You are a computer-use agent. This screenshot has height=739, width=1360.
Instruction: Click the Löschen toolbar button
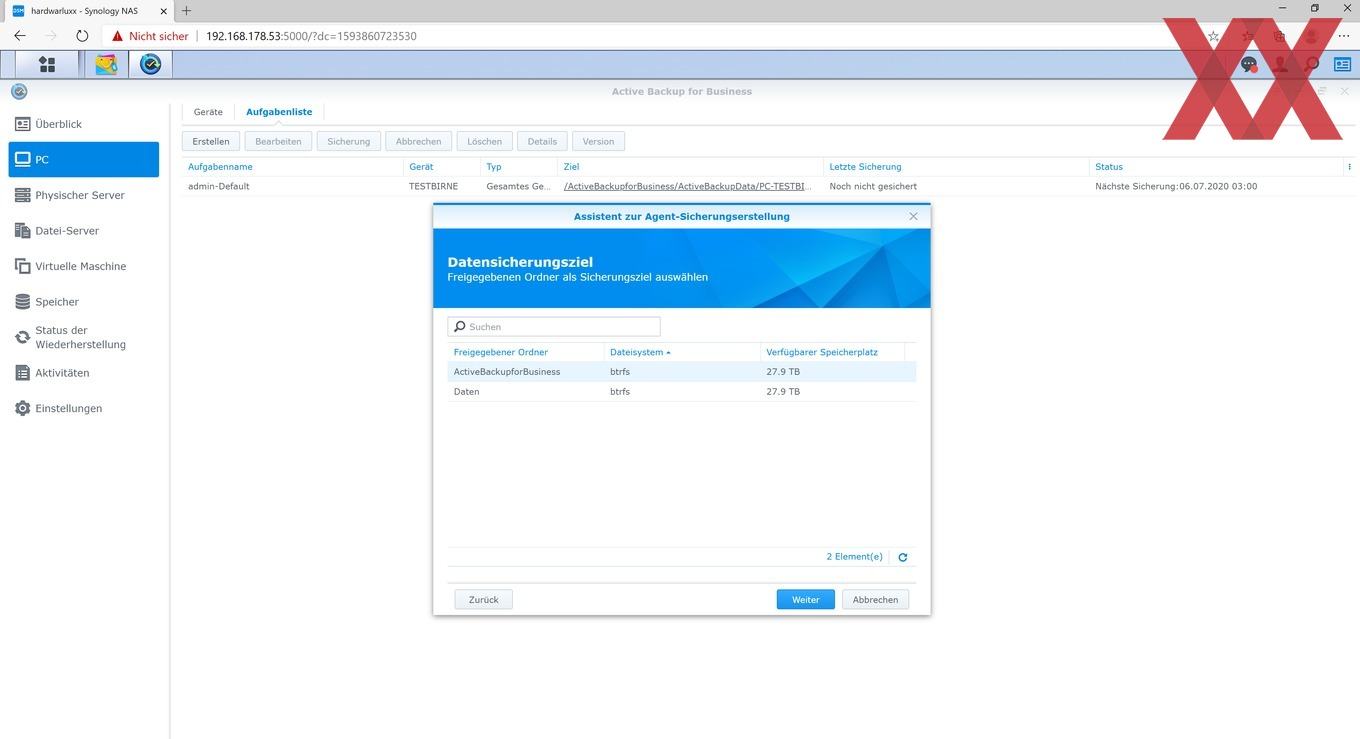[x=485, y=141]
